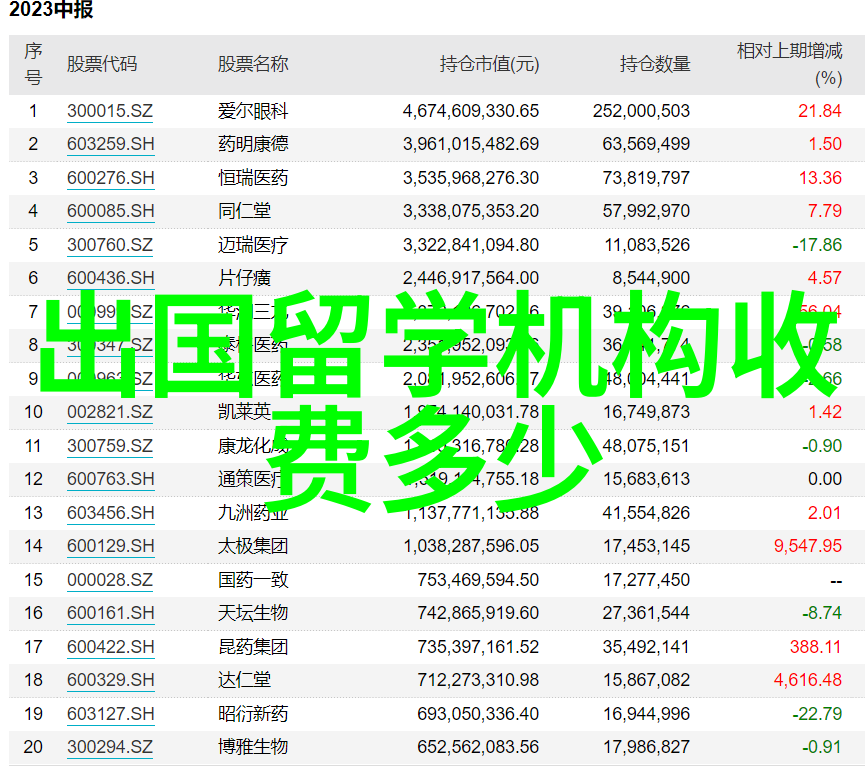Select stock name 天坛生物
Image resolution: width=865 pixels, height=776 pixels.
click(253, 613)
